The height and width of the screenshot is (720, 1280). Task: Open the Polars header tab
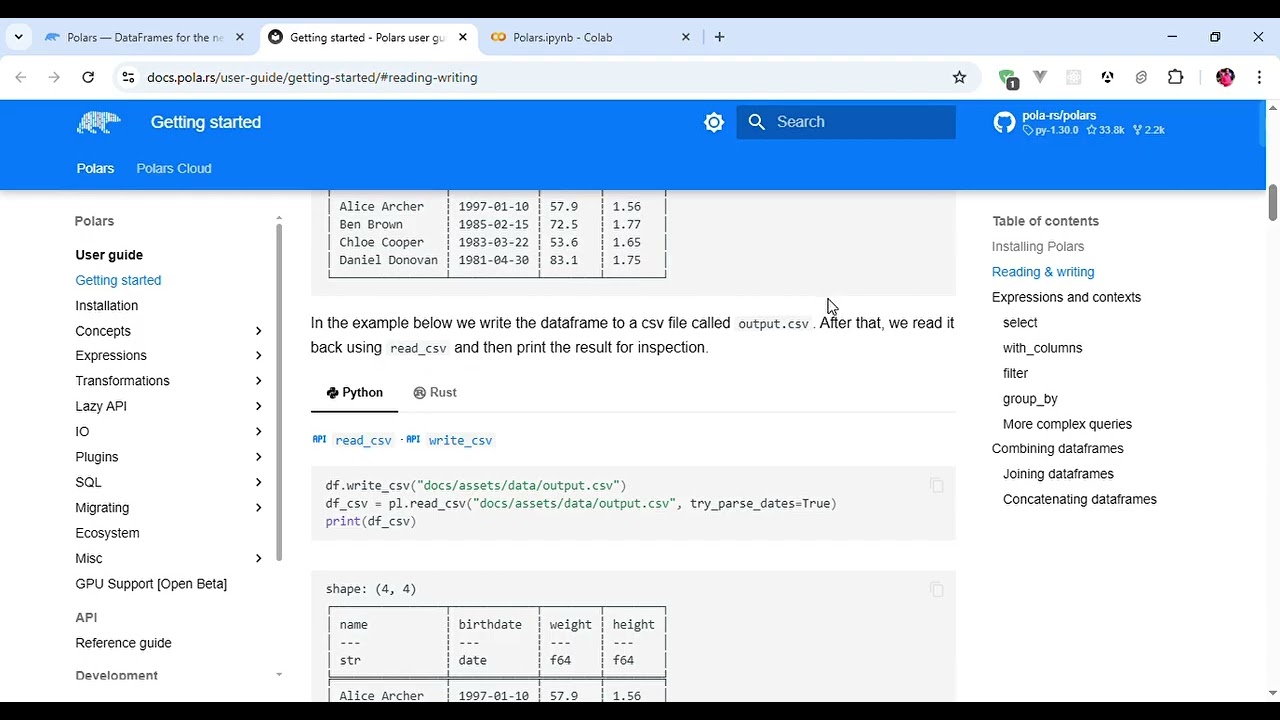click(95, 168)
